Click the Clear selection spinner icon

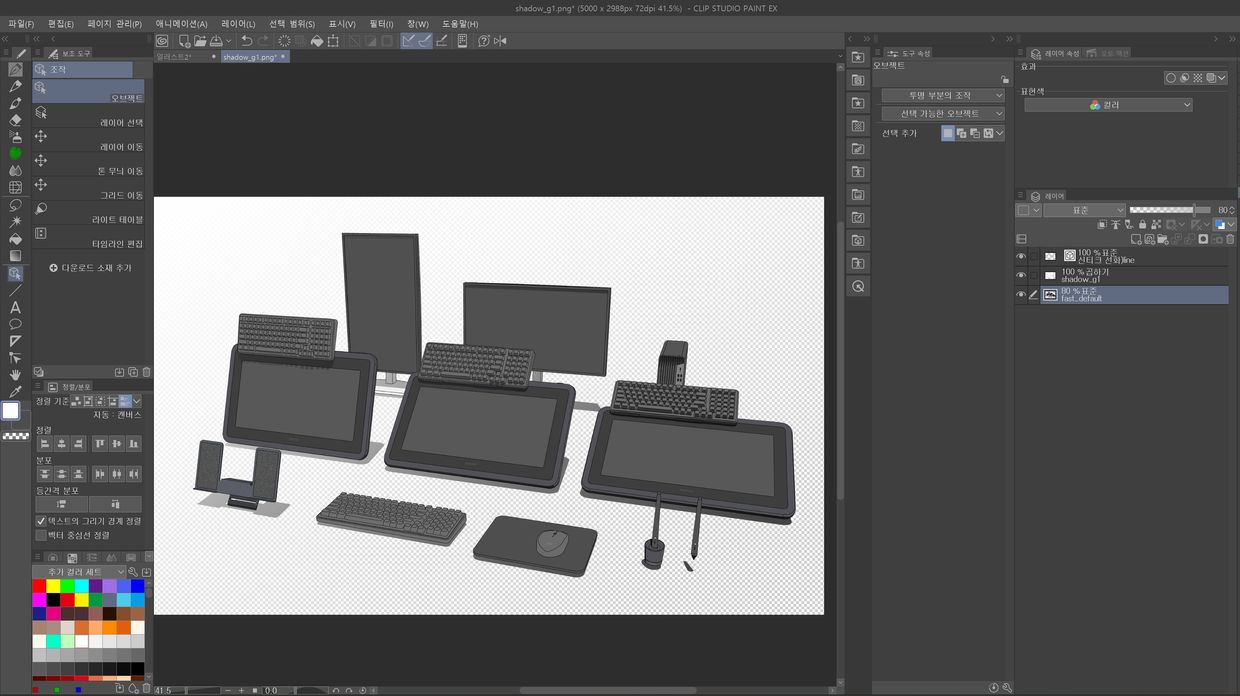coord(285,41)
